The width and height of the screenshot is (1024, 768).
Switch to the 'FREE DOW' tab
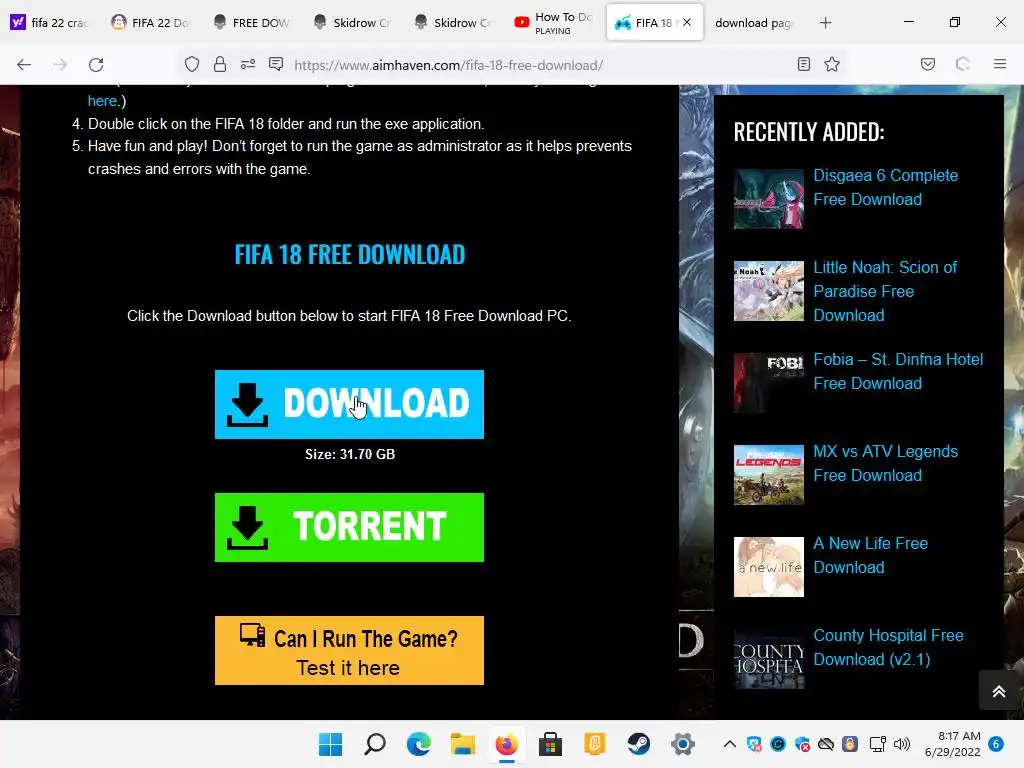tap(251, 23)
